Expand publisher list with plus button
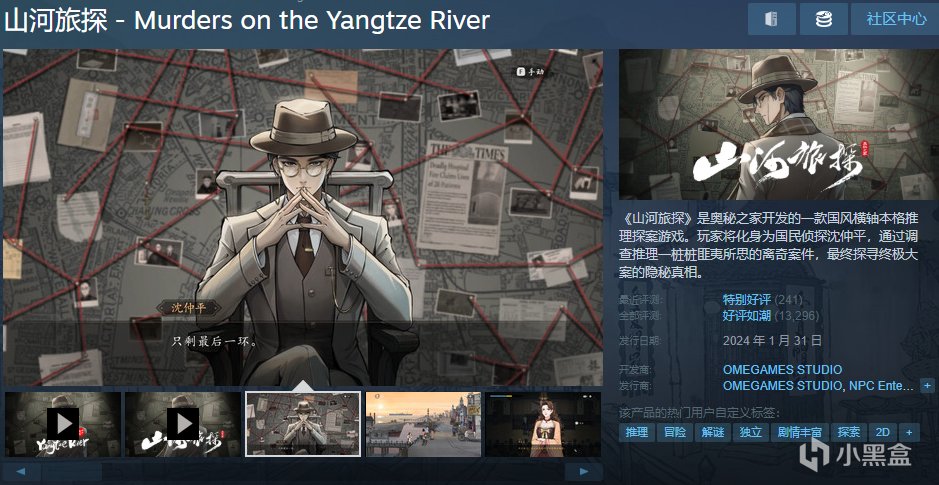 (x=927, y=386)
